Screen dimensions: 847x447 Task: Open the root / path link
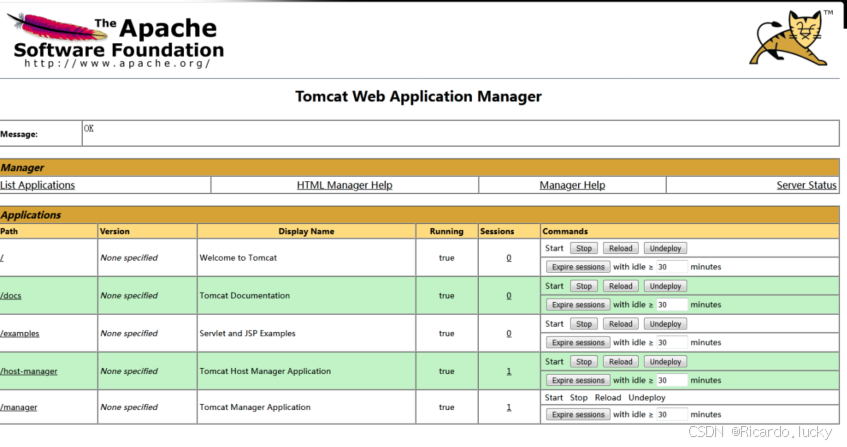[x=2, y=258]
